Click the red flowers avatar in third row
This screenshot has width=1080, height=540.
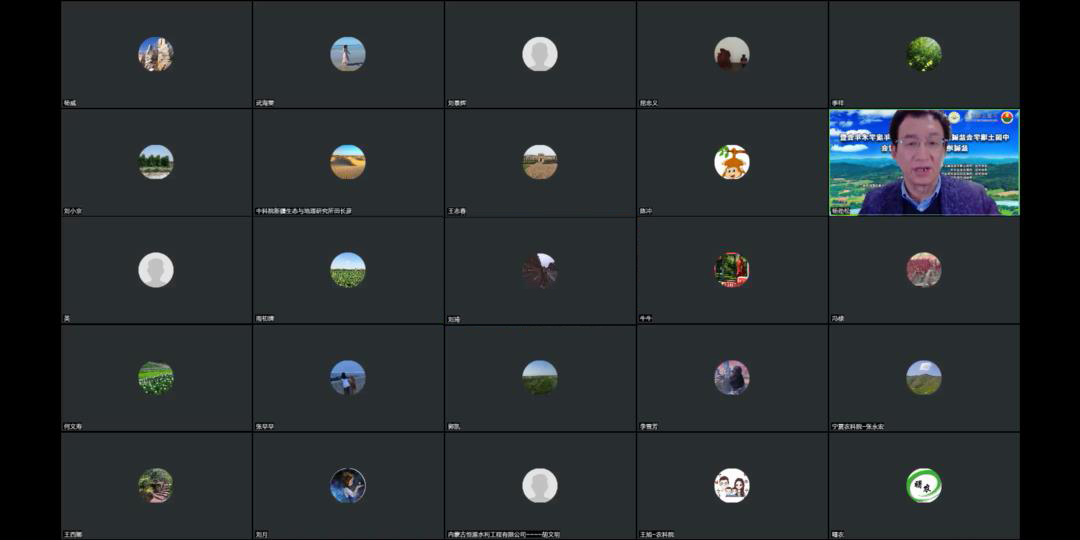tap(924, 270)
